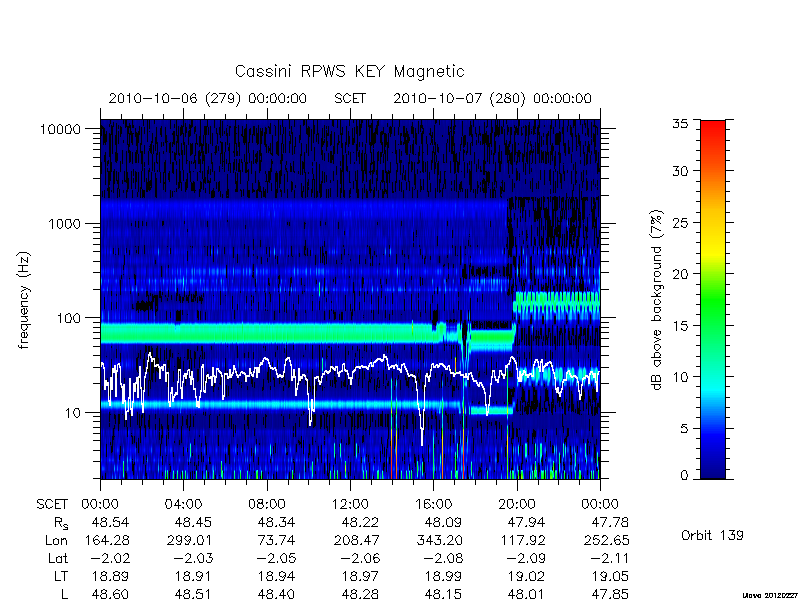
Task: Click the Lon value 208.47
Action: tap(355, 540)
